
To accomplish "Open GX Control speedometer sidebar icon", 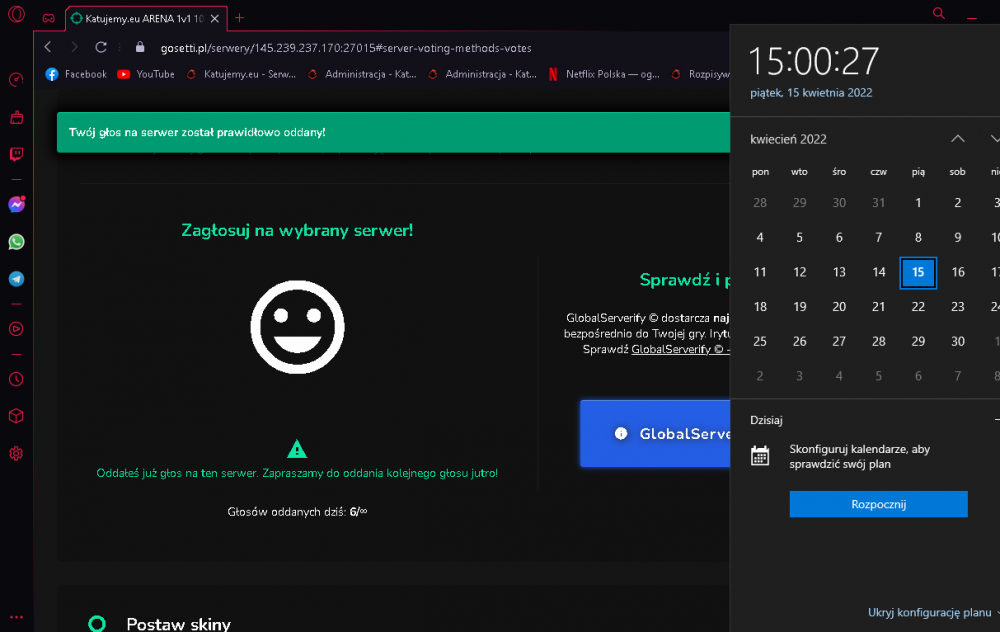I will [x=17, y=80].
